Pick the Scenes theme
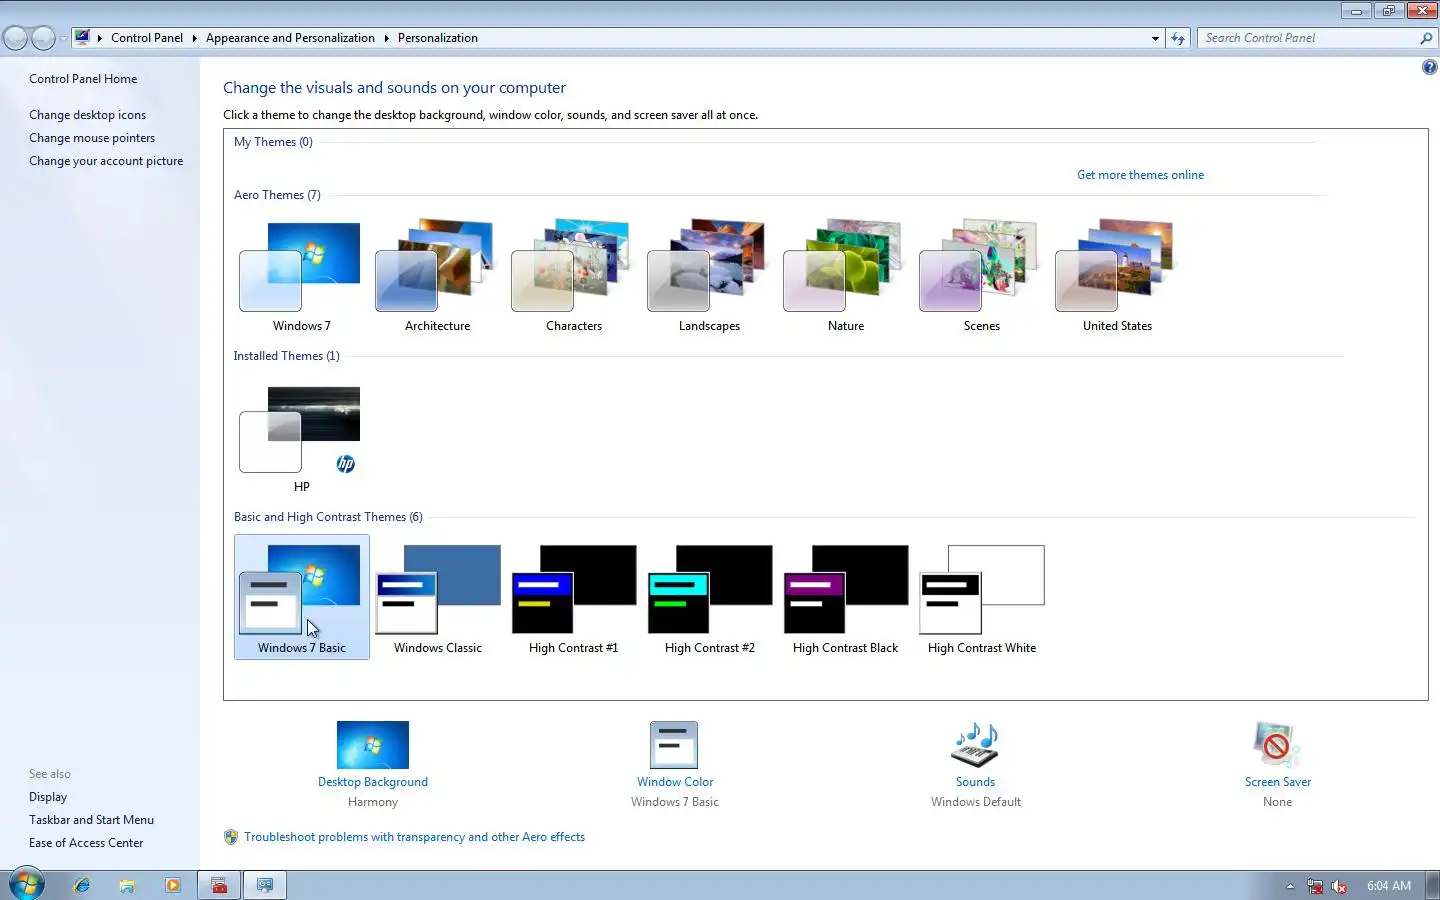The height and width of the screenshot is (900, 1440). coord(981,275)
